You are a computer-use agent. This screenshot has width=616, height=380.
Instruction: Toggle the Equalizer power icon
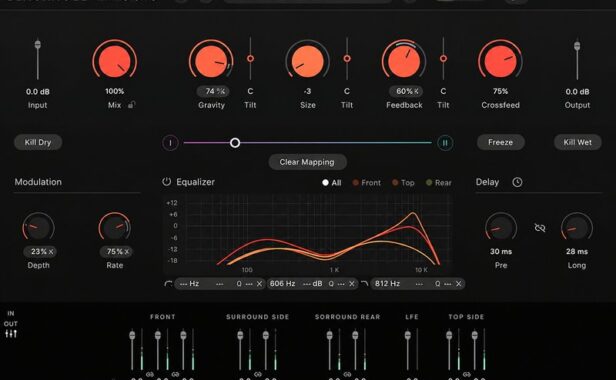coord(167,182)
